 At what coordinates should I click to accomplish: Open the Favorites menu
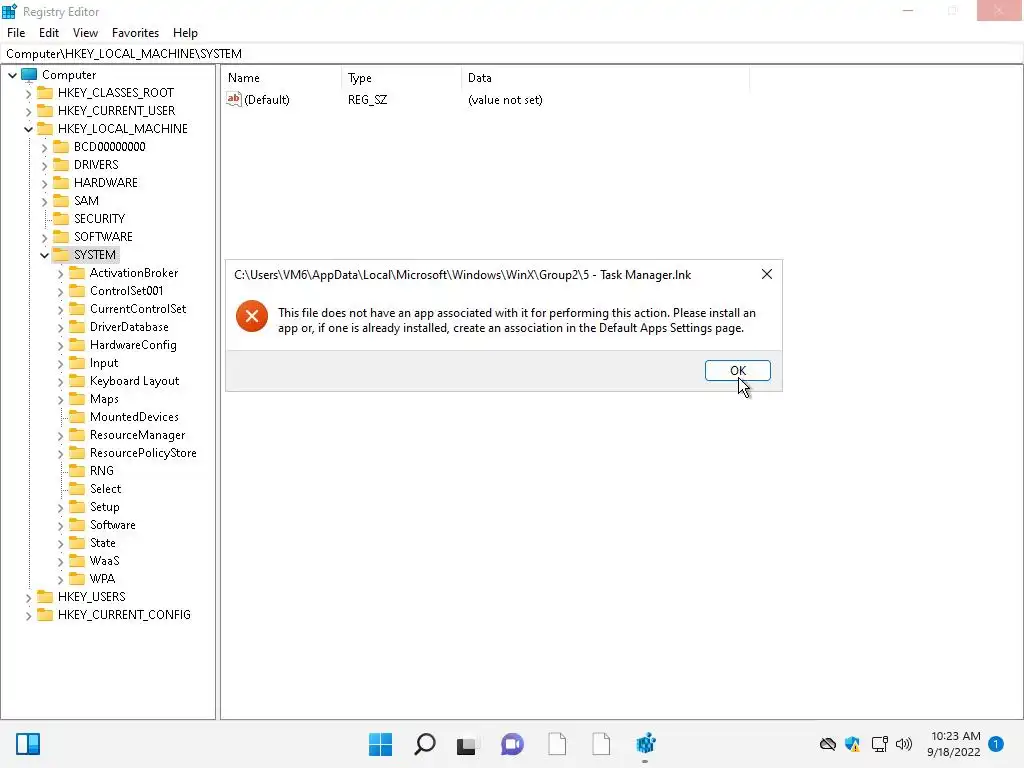click(x=135, y=33)
